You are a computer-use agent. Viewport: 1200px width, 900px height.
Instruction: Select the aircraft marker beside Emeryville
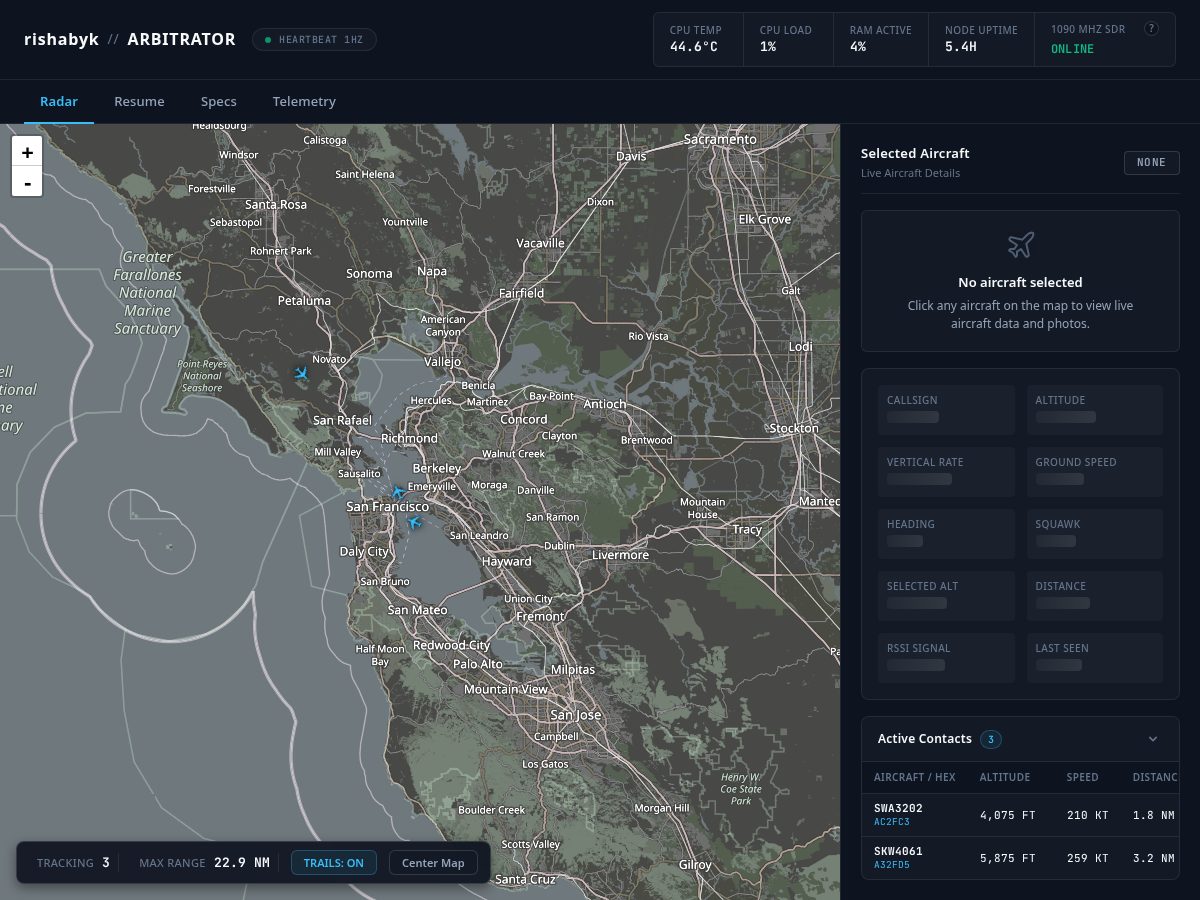coord(398,492)
